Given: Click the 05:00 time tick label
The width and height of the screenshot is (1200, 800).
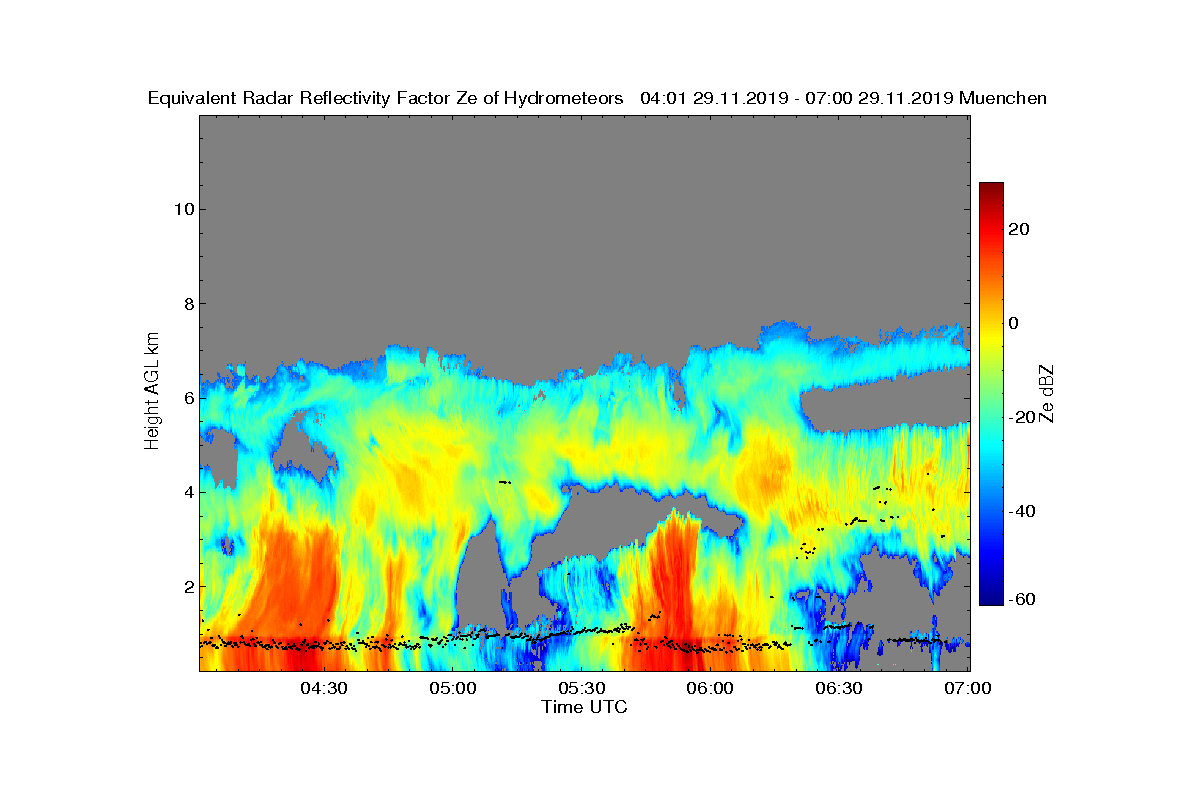Looking at the screenshot, I should point(453,688).
